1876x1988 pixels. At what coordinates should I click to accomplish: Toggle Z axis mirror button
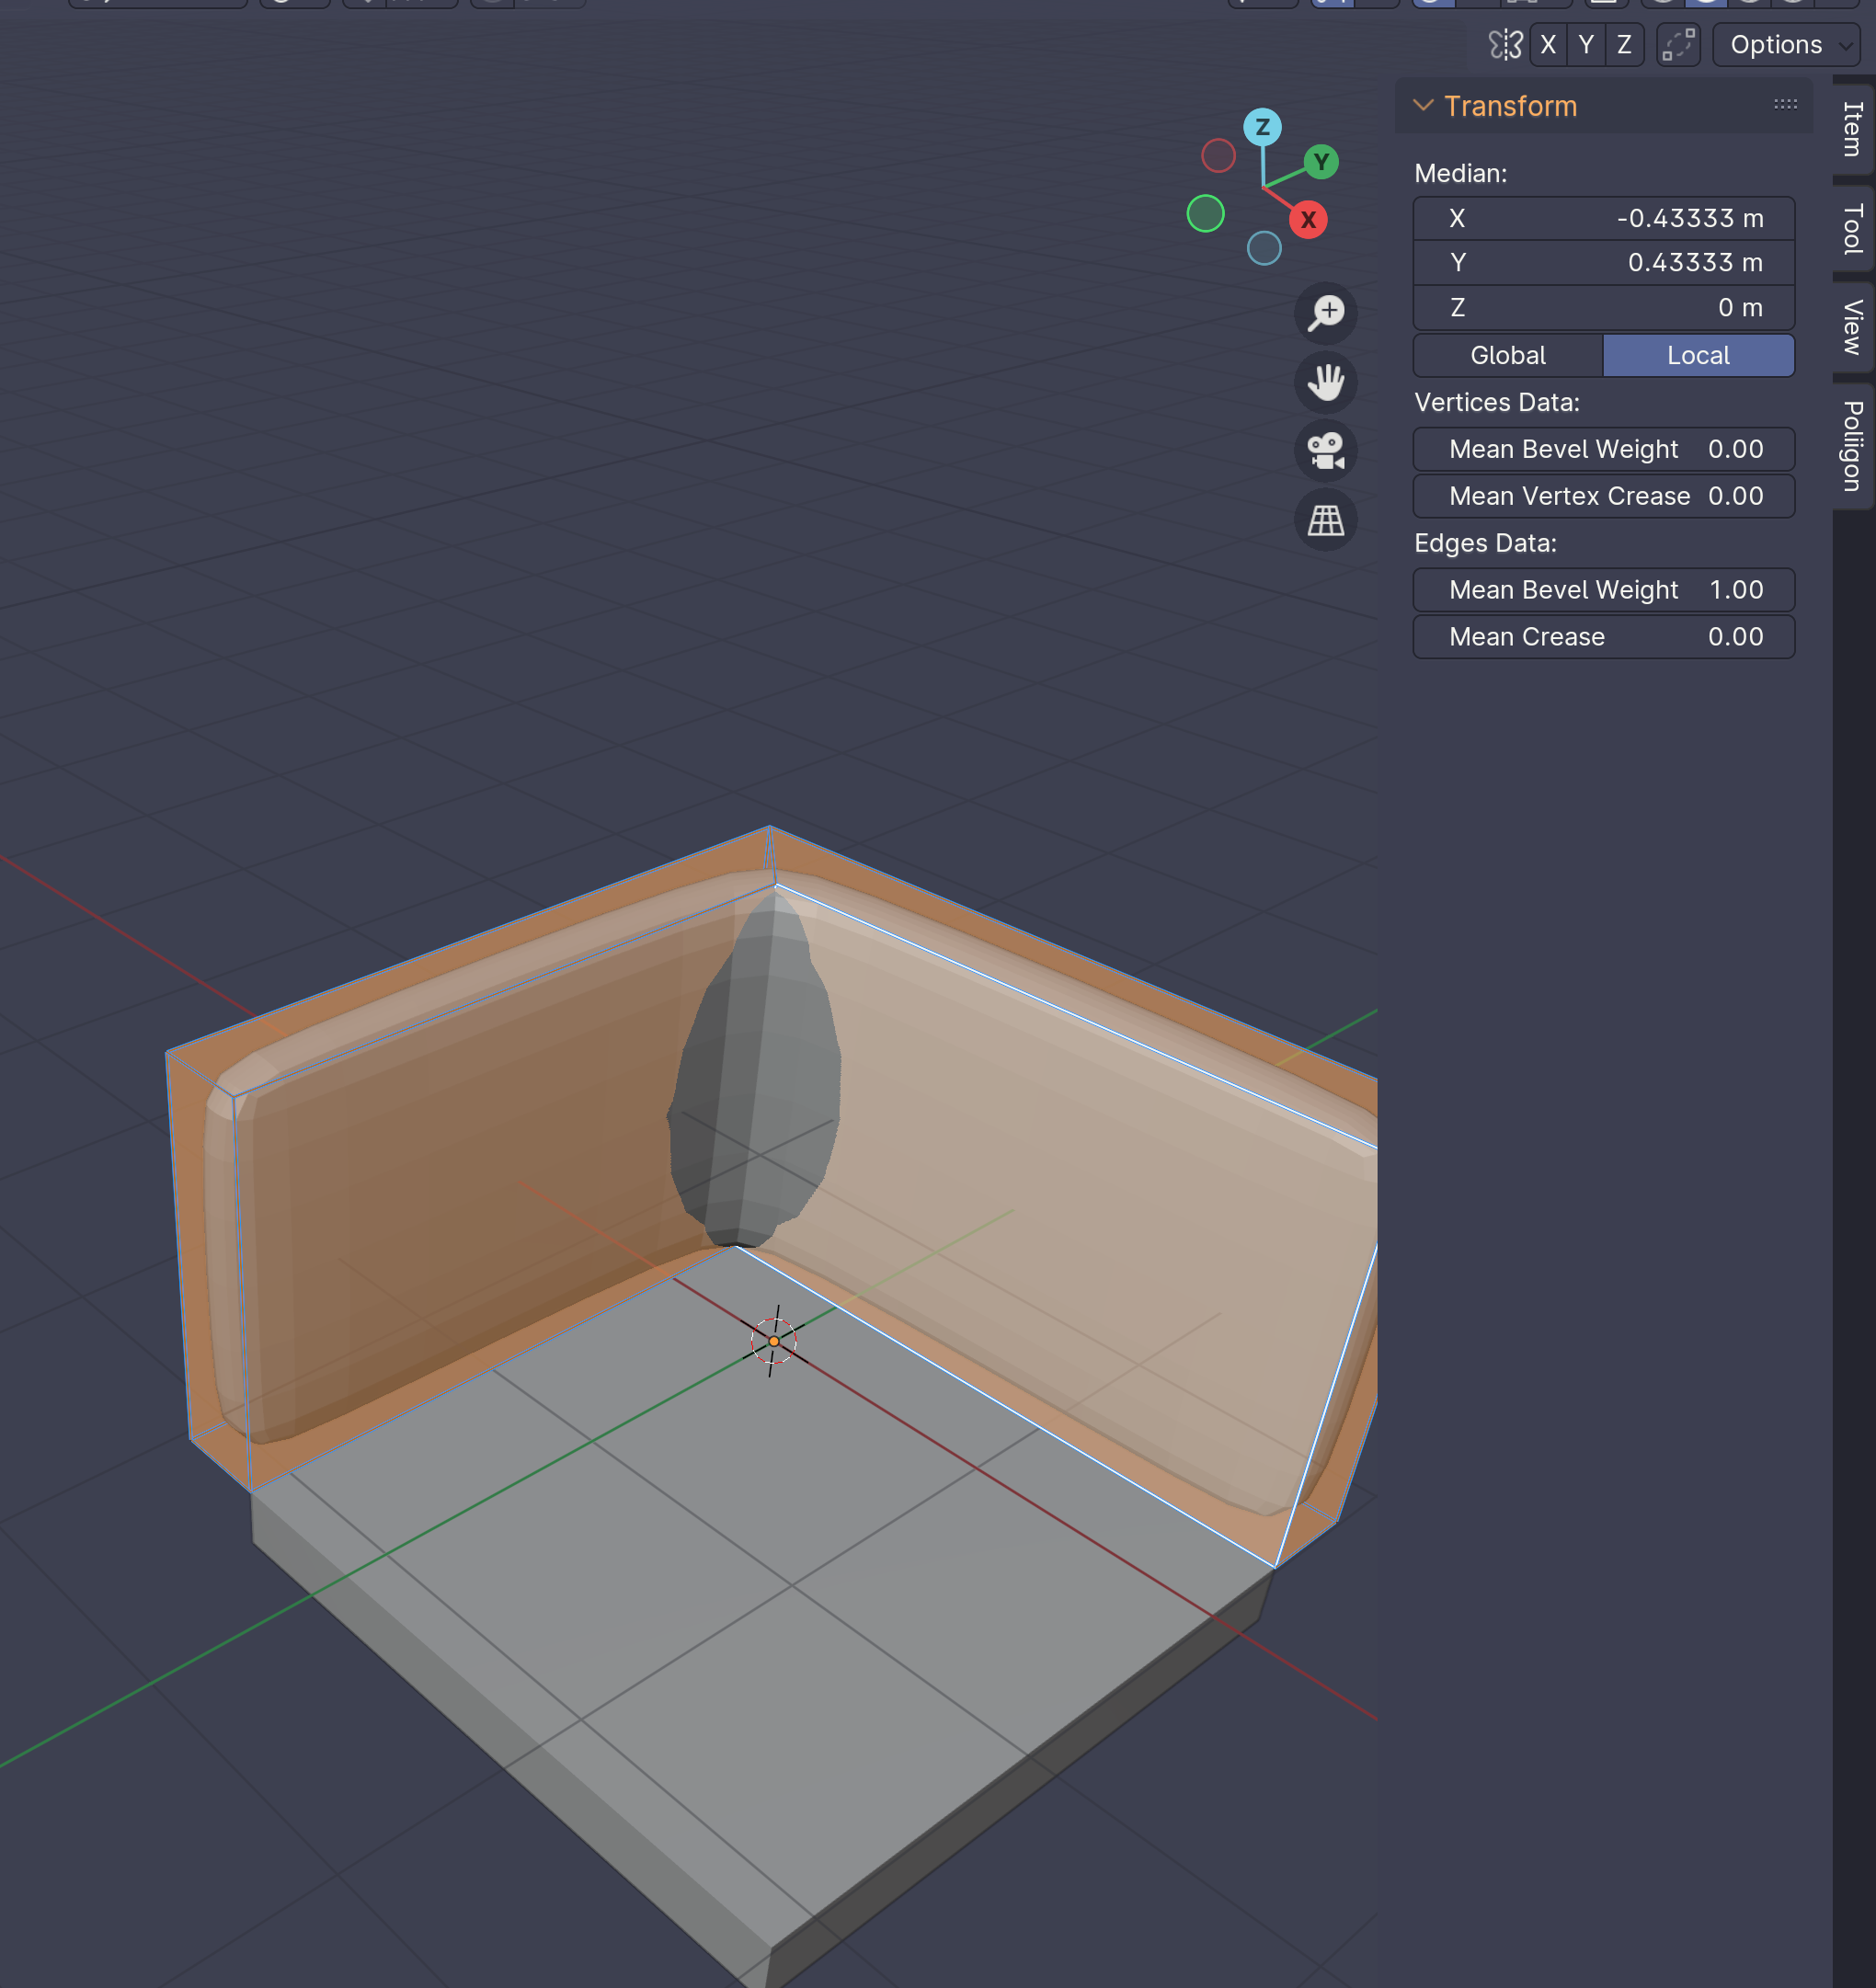point(1624,45)
